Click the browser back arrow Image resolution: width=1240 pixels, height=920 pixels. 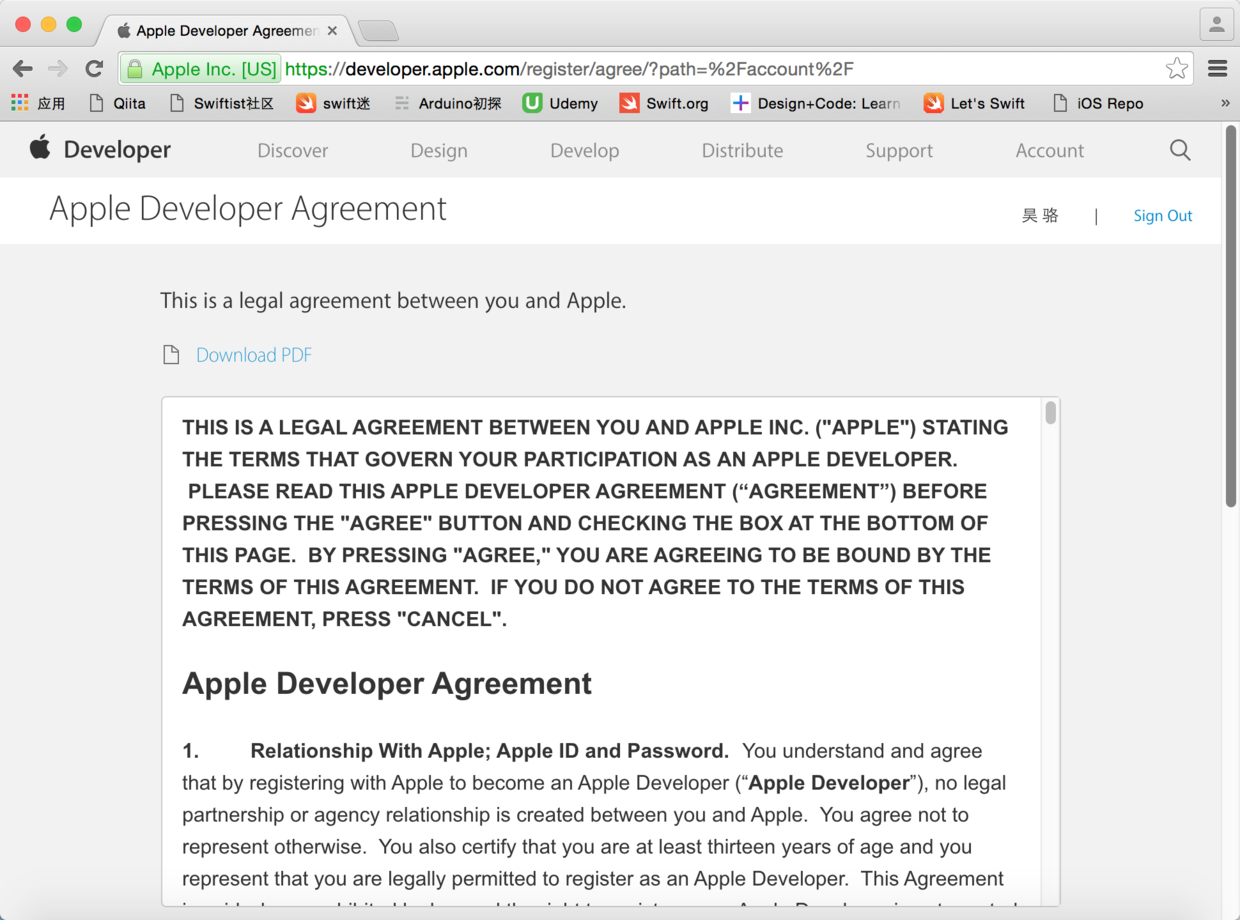click(23, 69)
